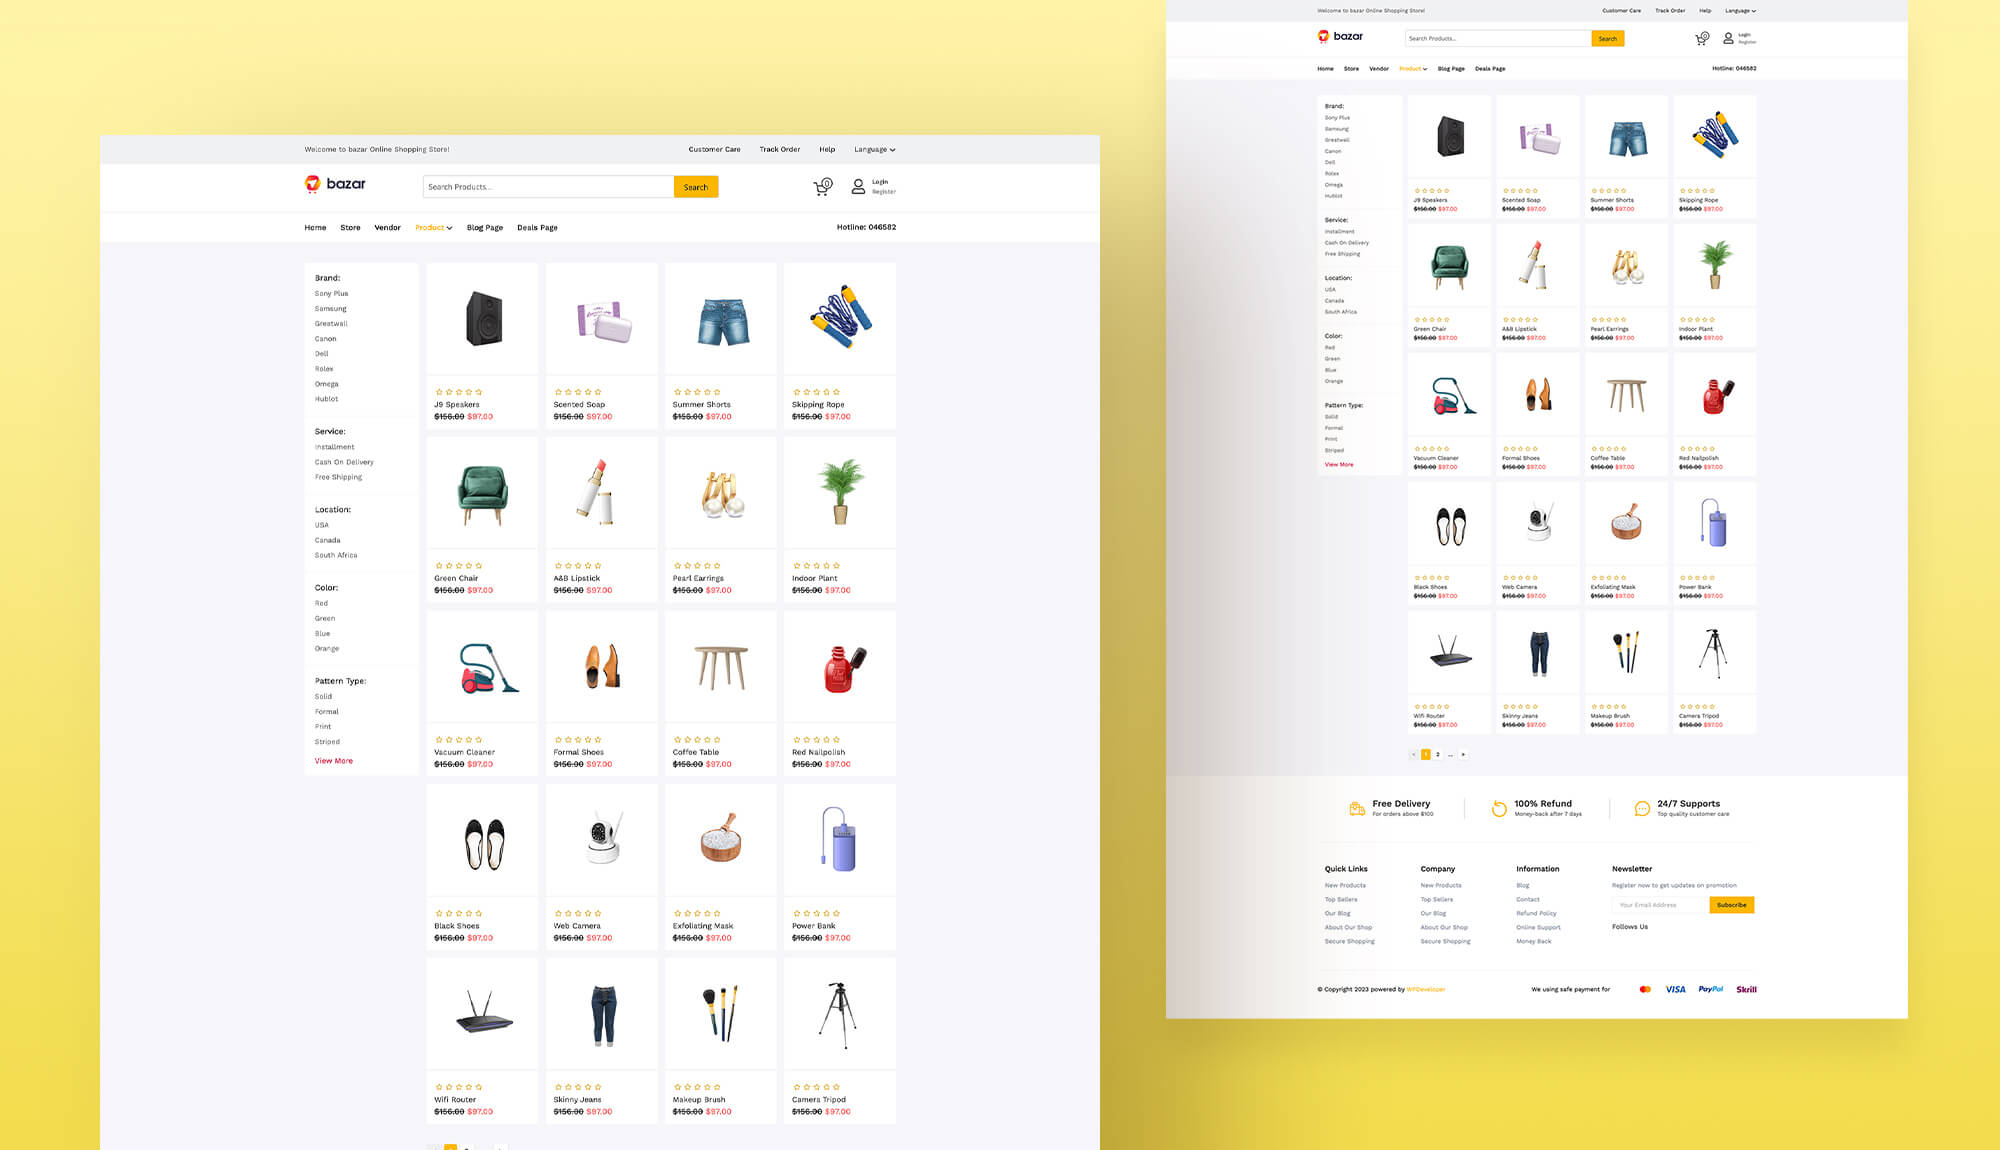Check the Striped pattern type filter
Viewport: 2000px width, 1150px height.
[x=326, y=741]
